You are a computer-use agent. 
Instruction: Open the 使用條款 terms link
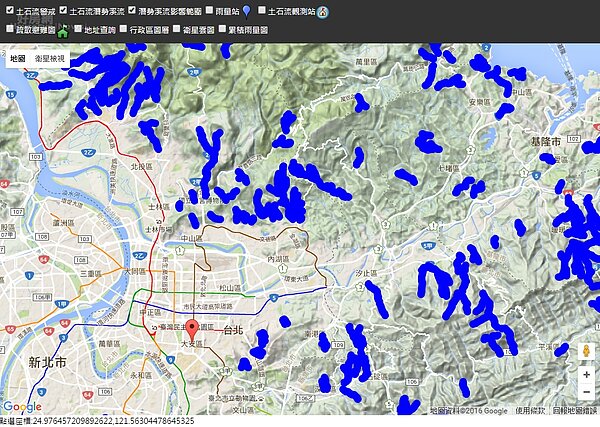pyautogui.click(x=530, y=411)
